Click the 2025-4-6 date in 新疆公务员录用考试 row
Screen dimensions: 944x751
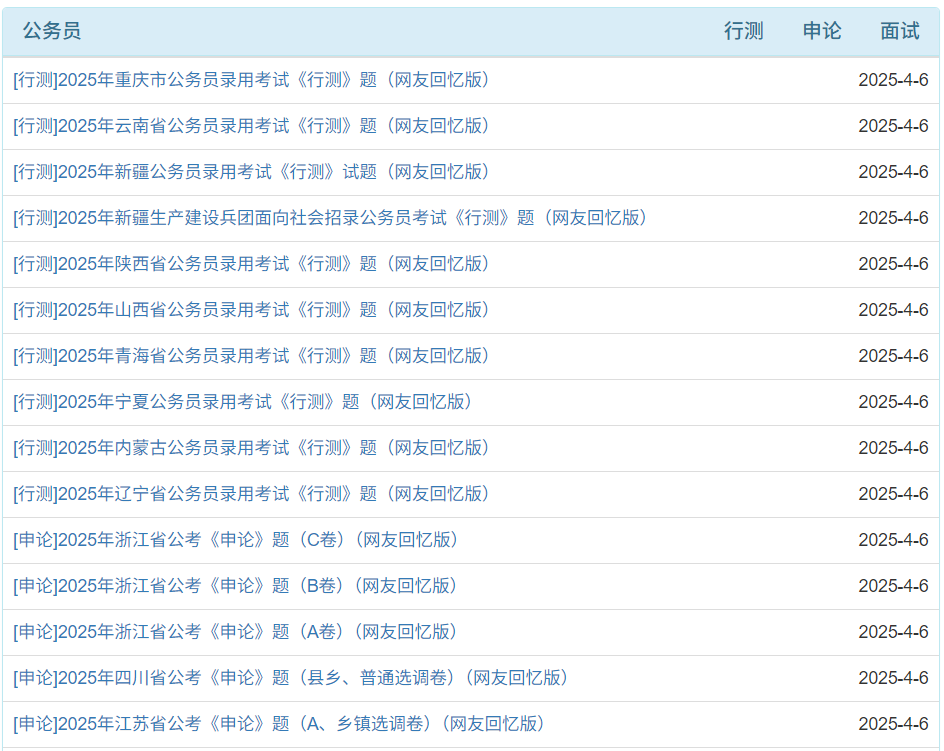tap(893, 172)
